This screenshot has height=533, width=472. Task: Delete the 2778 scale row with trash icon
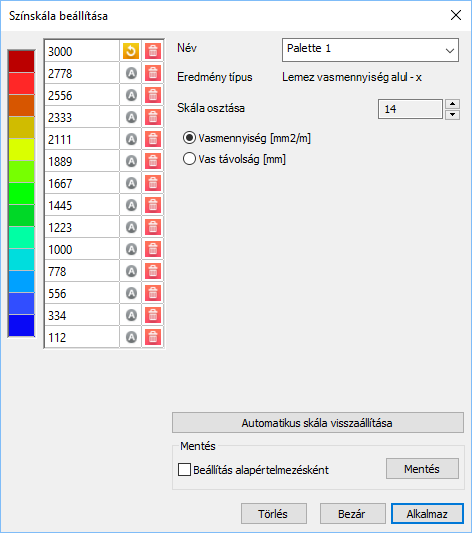[153, 73]
